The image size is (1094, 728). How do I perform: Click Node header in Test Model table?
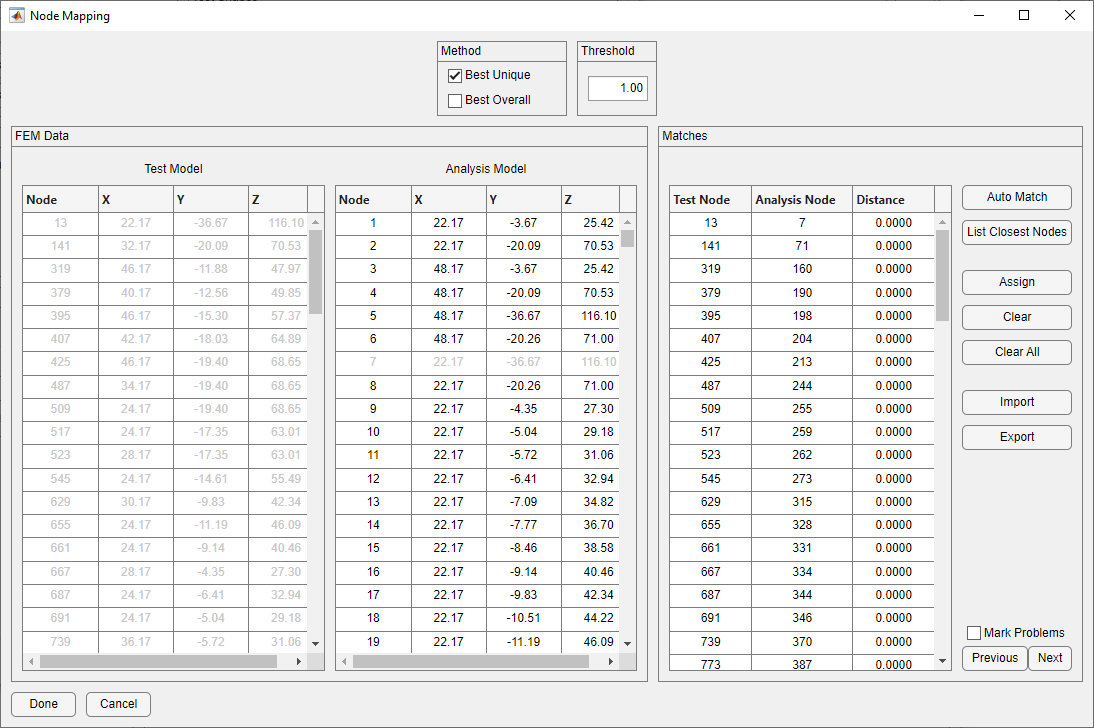click(60, 200)
